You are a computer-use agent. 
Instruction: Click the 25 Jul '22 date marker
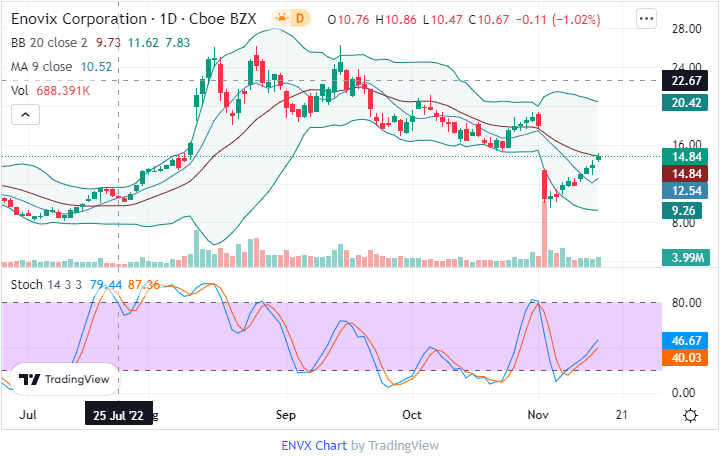pyautogui.click(x=119, y=414)
